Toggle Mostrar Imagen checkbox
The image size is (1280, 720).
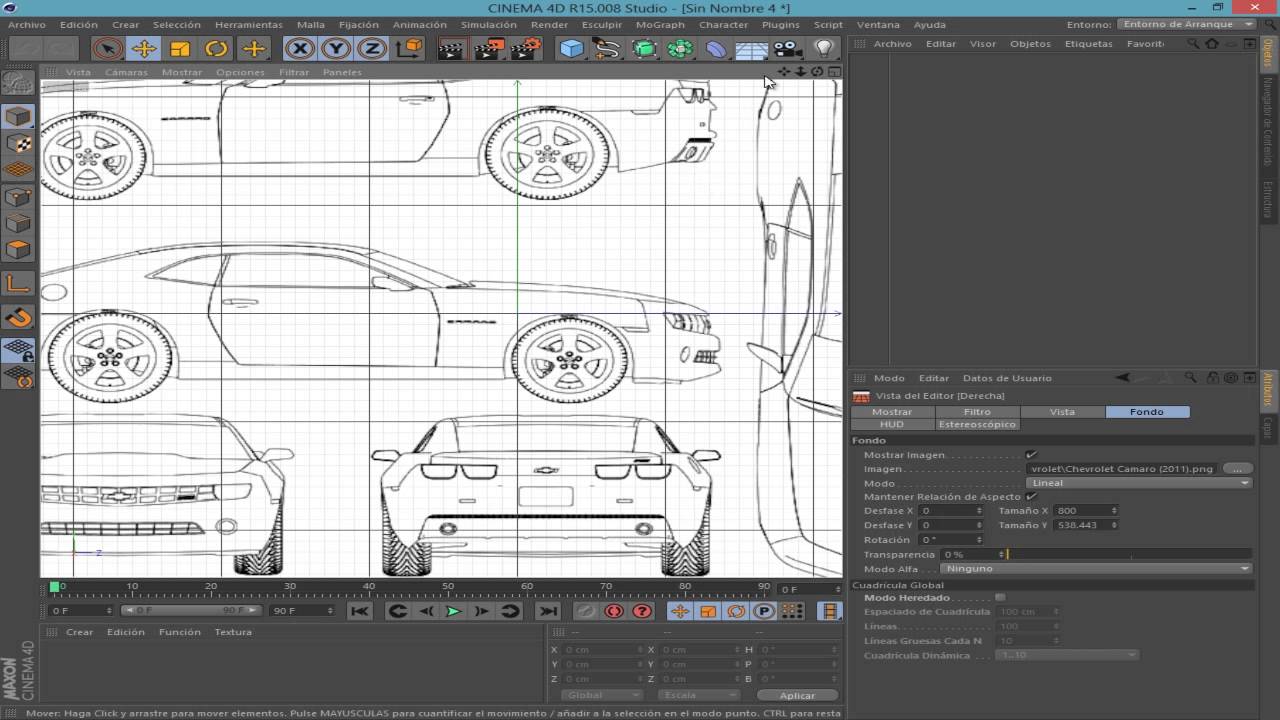click(1031, 454)
